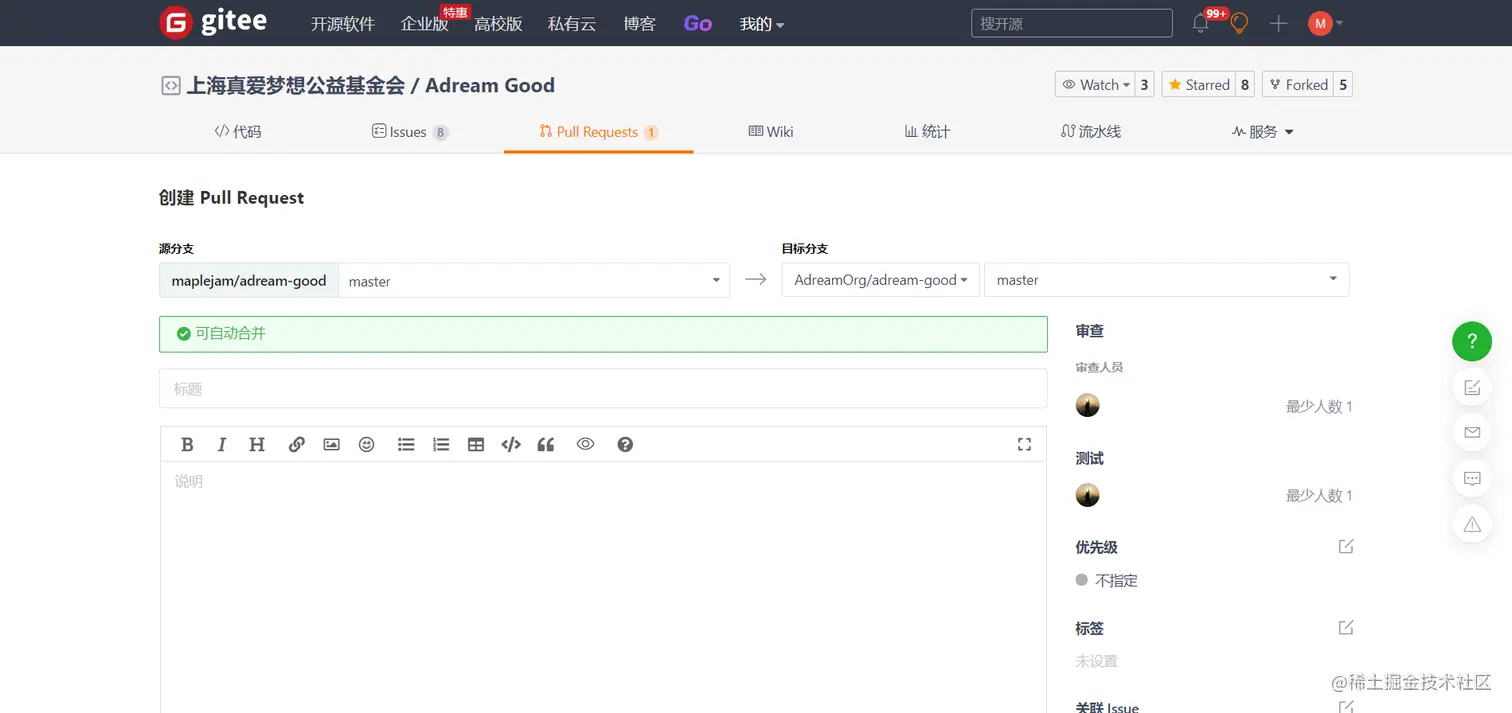This screenshot has width=1512, height=713.
Task: Insert a blockquote
Action: click(546, 445)
